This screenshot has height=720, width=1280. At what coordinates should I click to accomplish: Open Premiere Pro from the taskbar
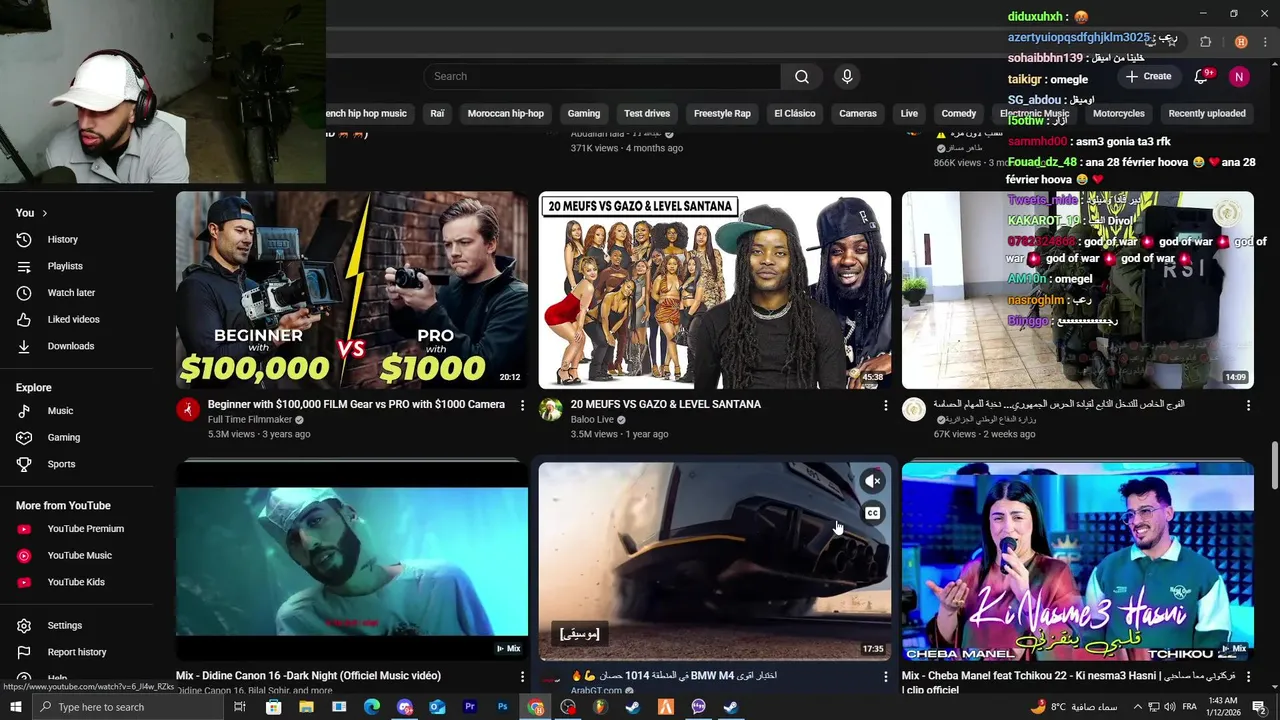click(470, 707)
